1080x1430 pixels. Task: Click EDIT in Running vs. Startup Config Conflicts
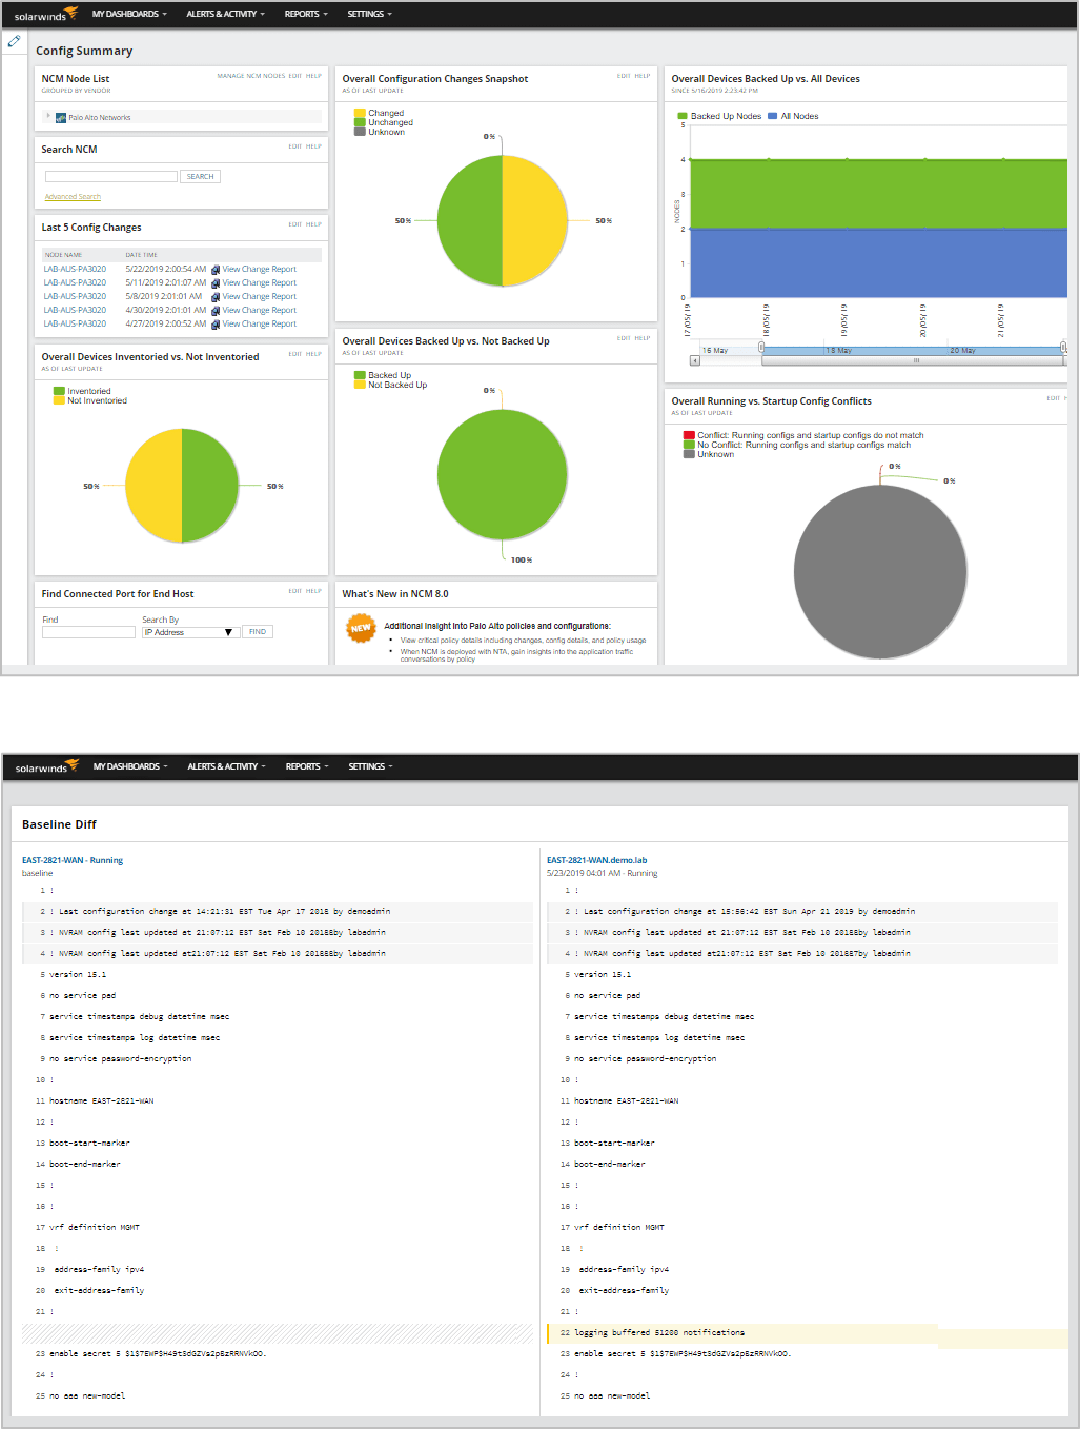[1053, 398]
